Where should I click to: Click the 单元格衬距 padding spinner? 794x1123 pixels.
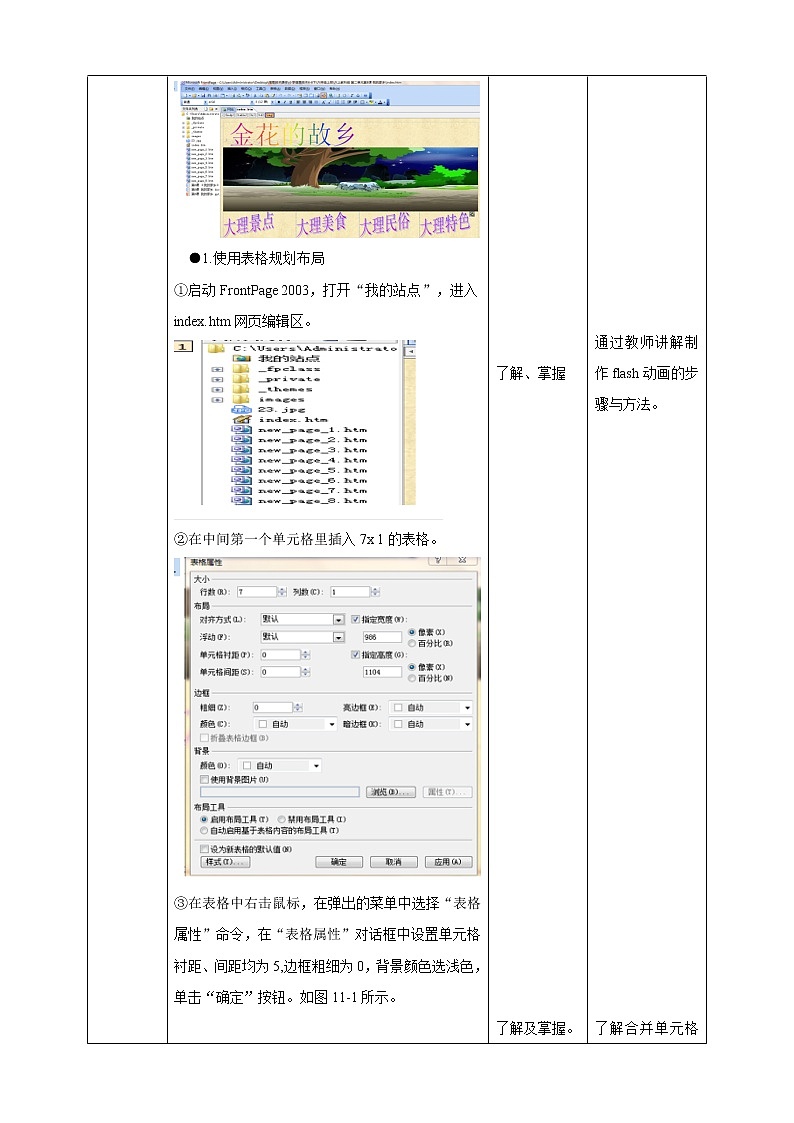coord(306,655)
